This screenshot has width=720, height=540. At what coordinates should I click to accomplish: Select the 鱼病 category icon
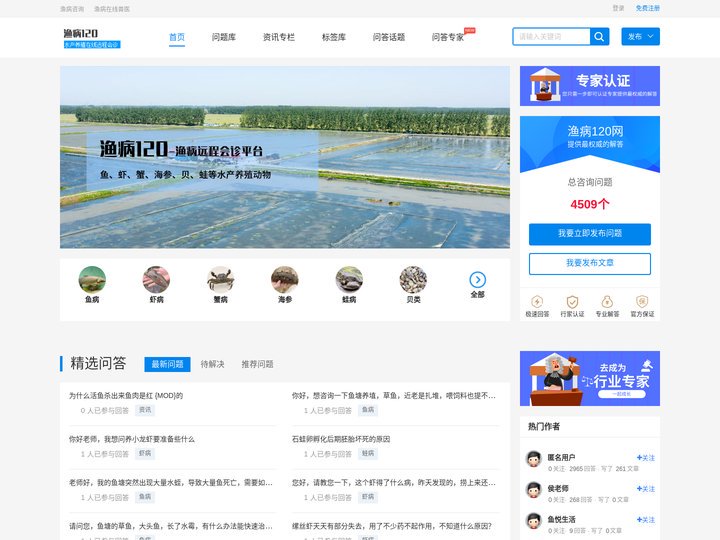(92, 279)
